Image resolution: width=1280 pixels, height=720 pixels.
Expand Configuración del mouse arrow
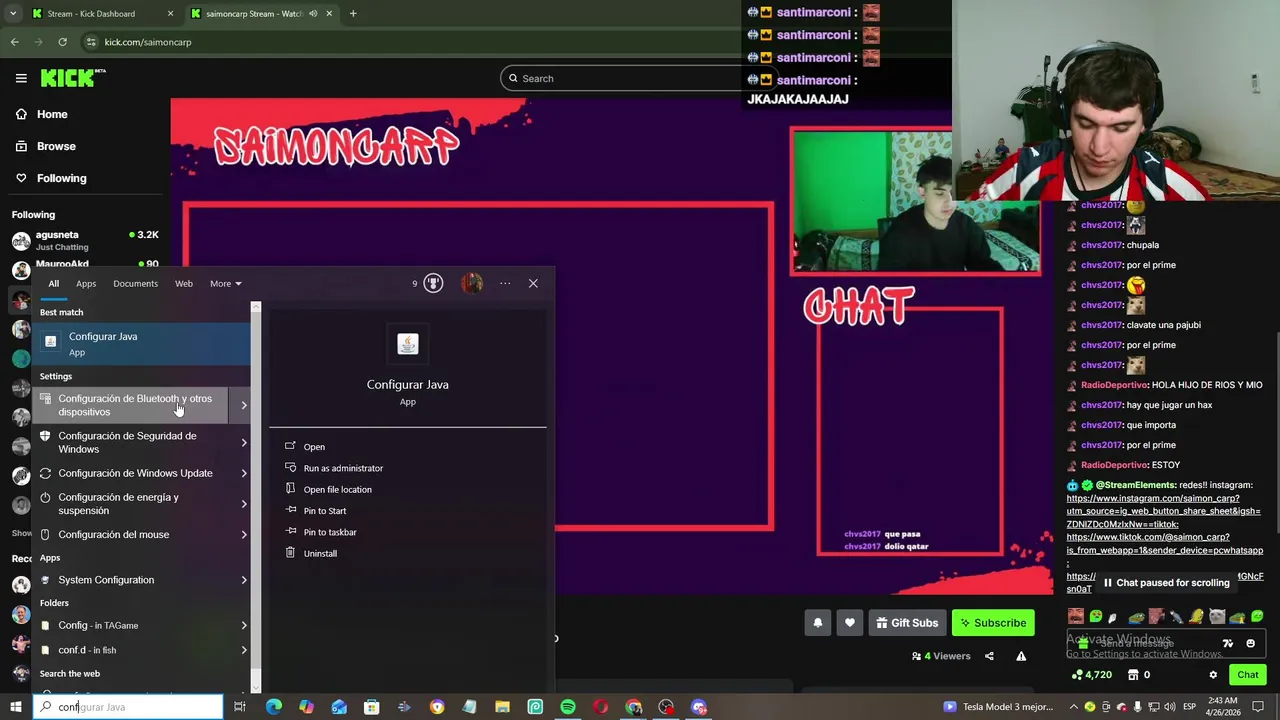pos(244,534)
